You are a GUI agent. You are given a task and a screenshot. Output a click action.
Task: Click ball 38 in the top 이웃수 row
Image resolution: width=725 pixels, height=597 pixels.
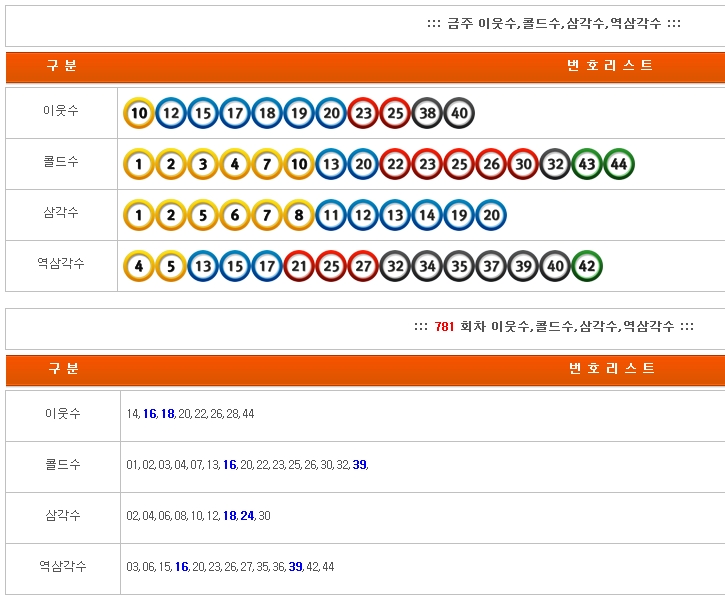coord(427,113)
